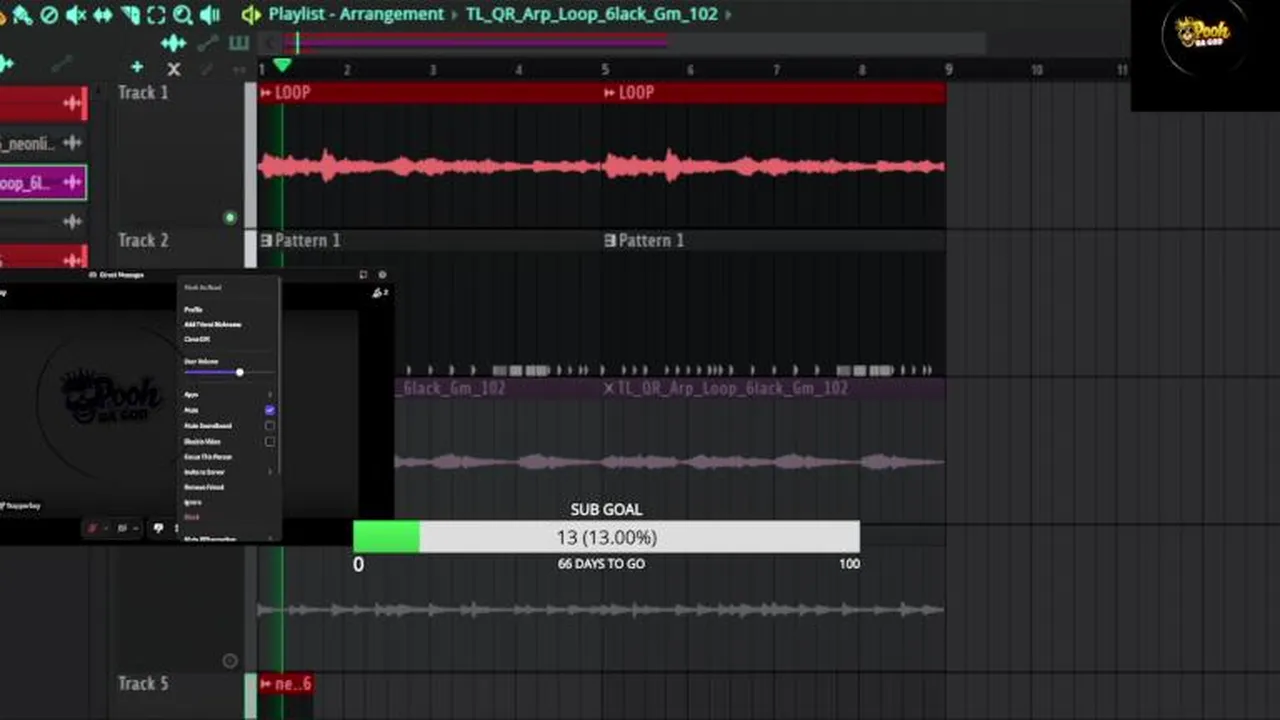Click the bright audio waveform icon below the toolbar
Screen dimensions: 1280x720
(x=173, y=43)
